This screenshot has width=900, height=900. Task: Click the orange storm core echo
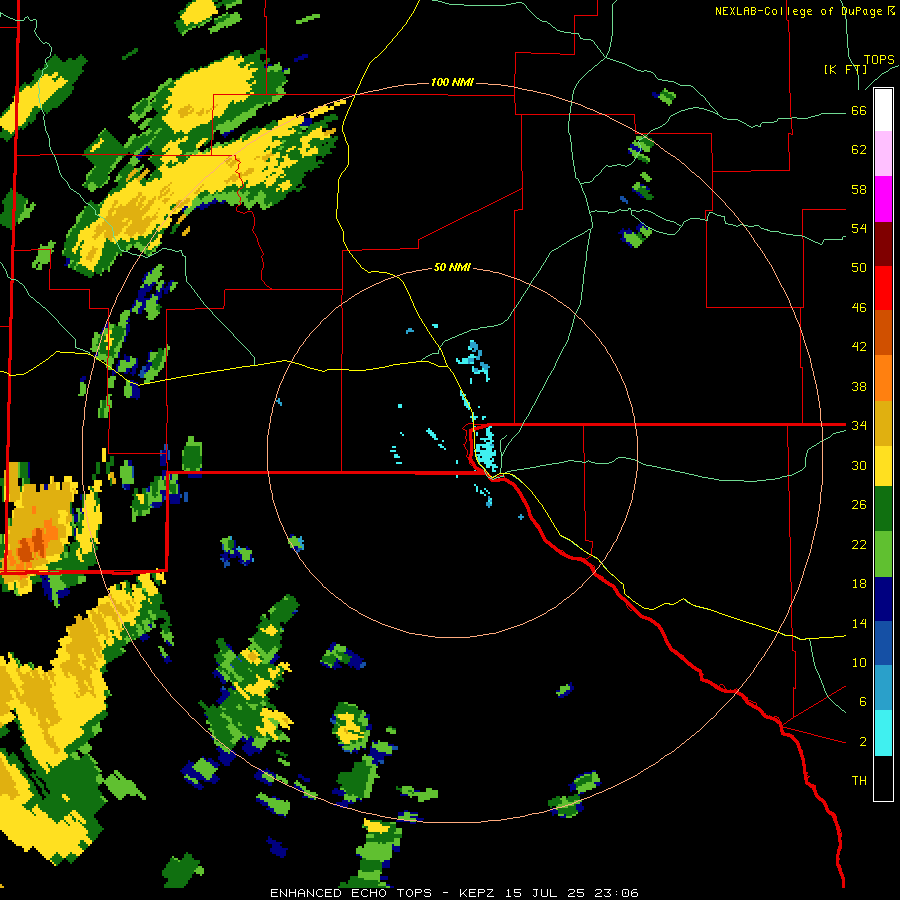(36, 541)
